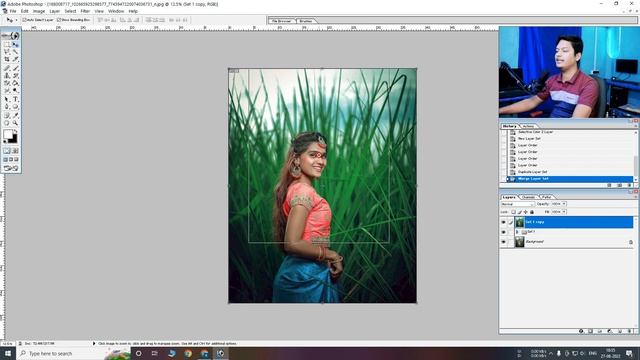The height and width of the screenshot is (360, 640).
Task: Select the Eyedropper tool
Action: (x=15, y=116)
